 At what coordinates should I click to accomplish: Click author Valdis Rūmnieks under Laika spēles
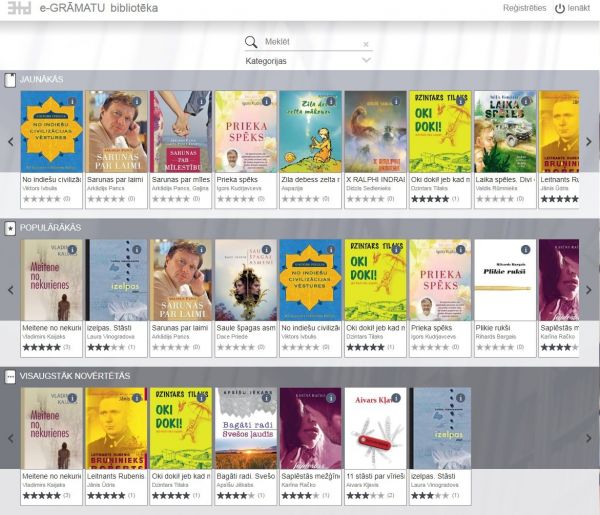click(x=497, y=188)
